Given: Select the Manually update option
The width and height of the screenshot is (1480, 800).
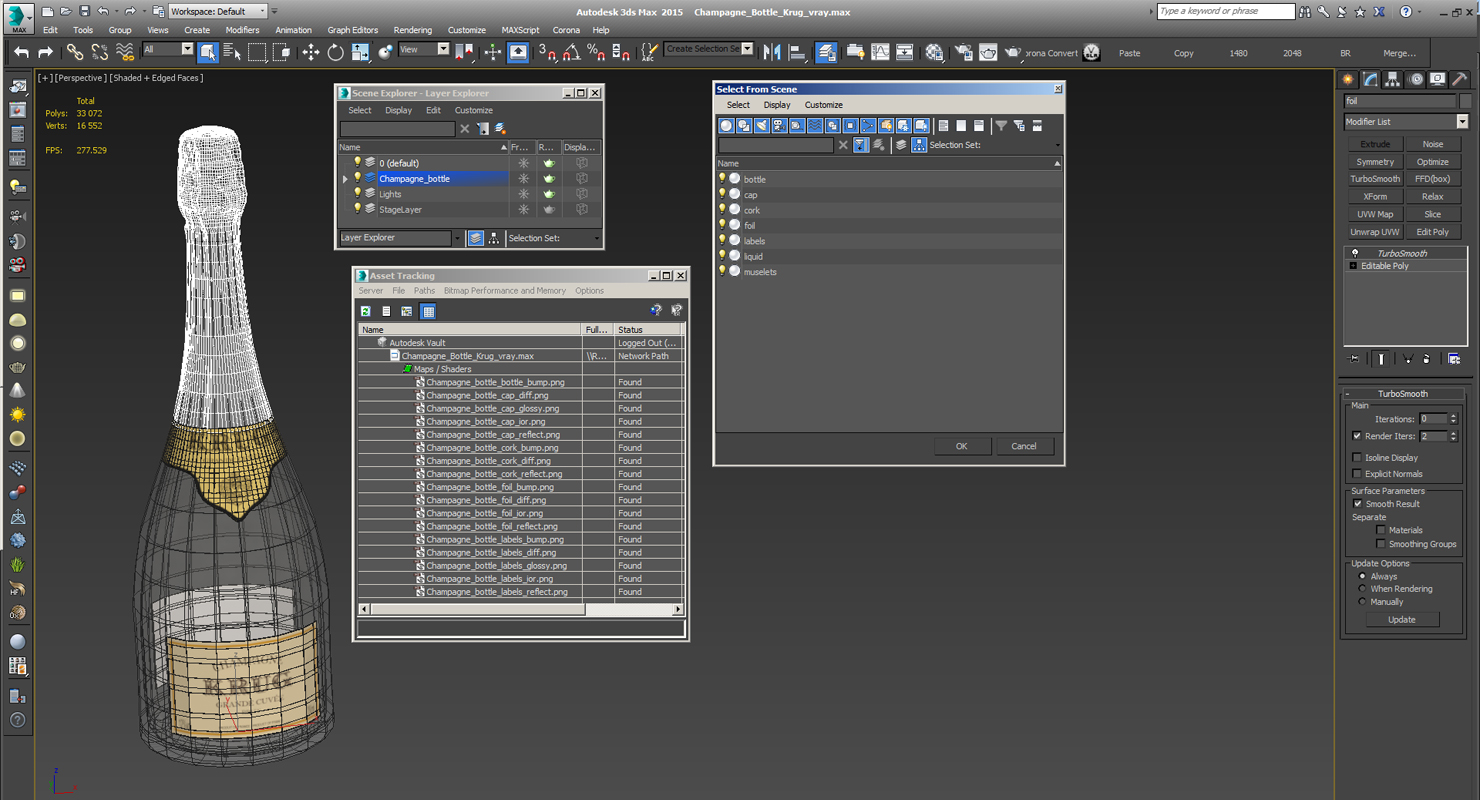Looking at the screenshot, I should (x=1362, y=602).
